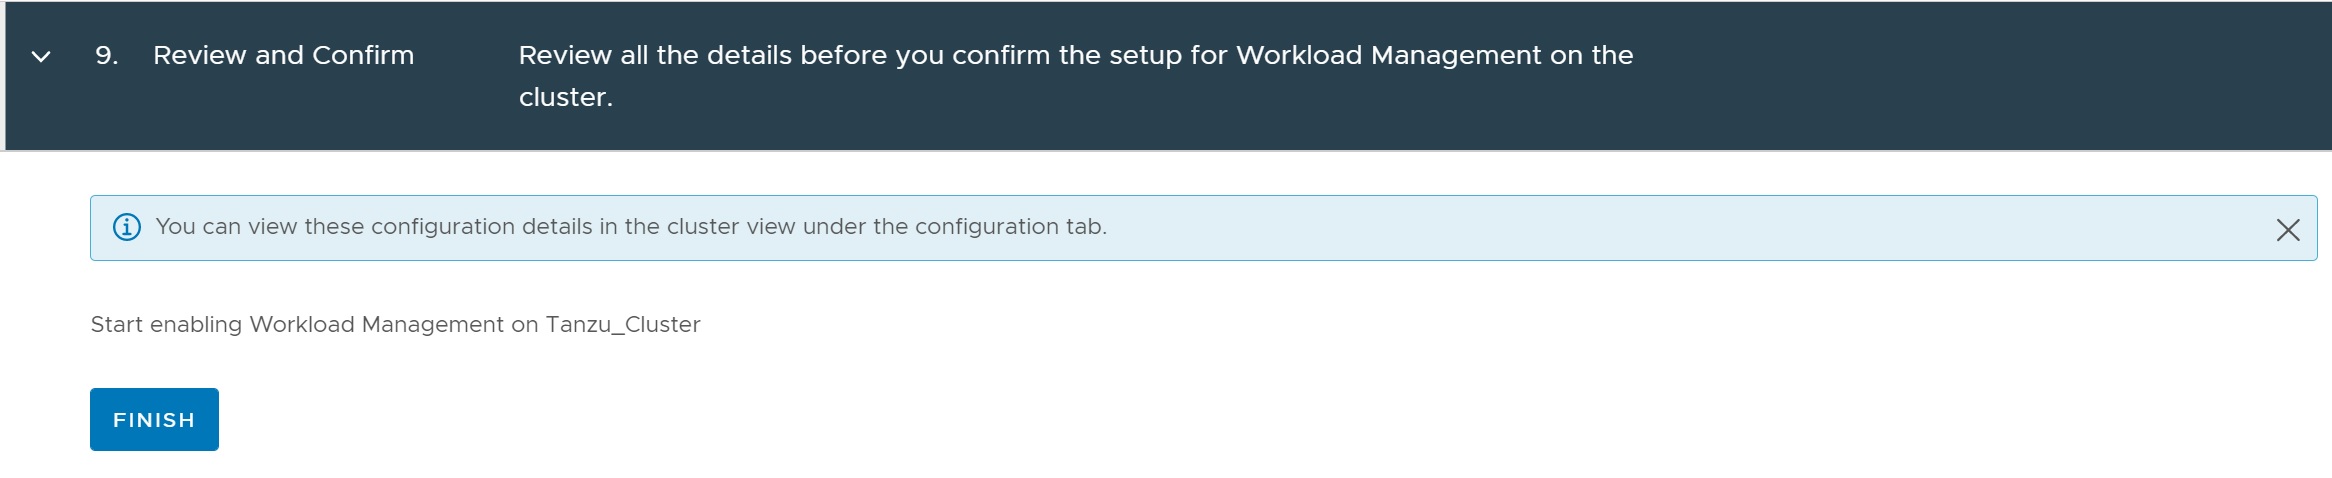Dismiss the configuration details info banner
The width and height of the screenshot is (2332, 478).
pos(2287,230)
